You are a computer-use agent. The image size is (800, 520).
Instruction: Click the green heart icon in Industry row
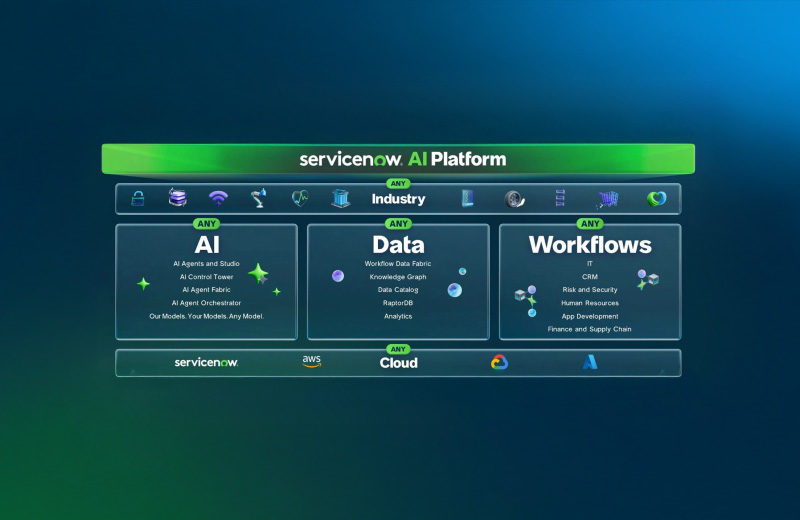pyautogui.click(x=656, y=199)
